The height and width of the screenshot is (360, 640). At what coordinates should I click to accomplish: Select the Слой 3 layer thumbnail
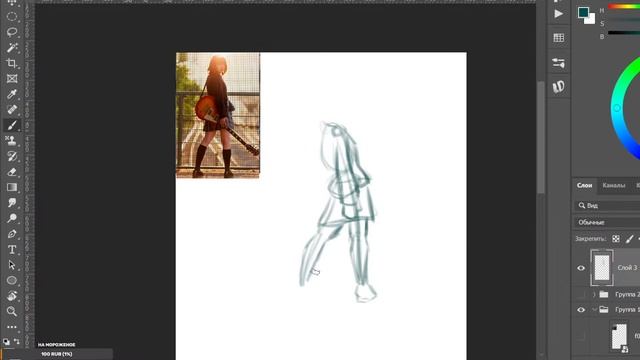coord(602,268)
